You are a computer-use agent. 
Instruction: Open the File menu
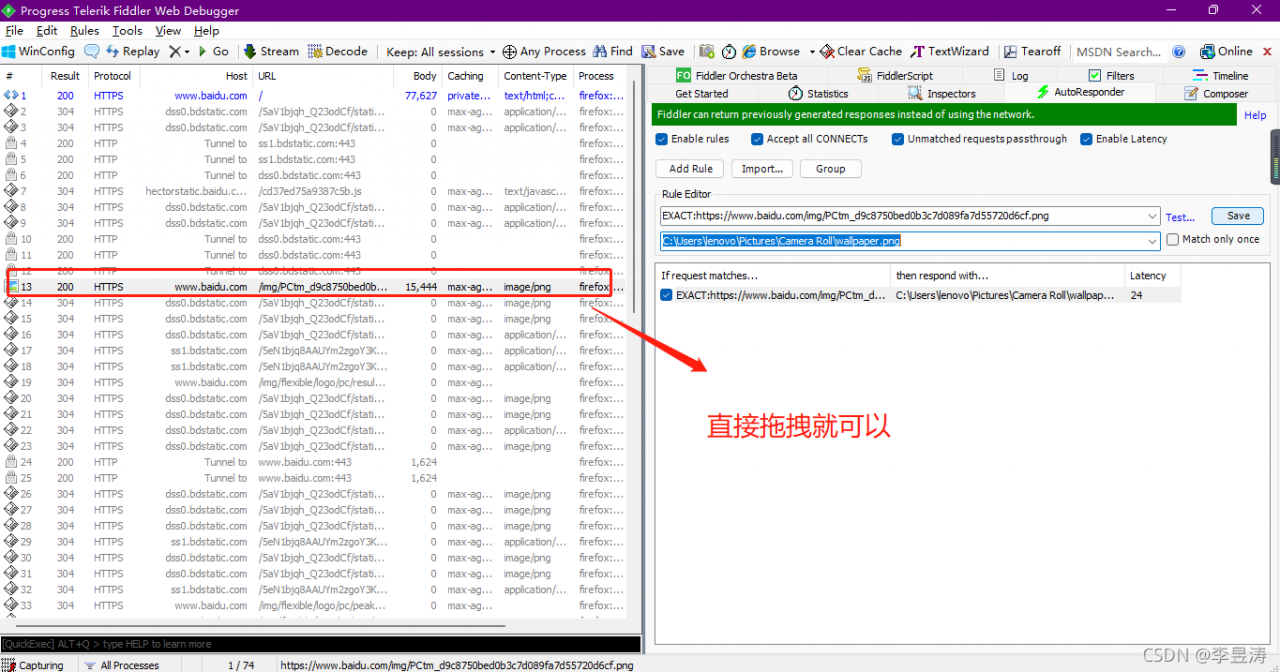(x=14, y=31)
